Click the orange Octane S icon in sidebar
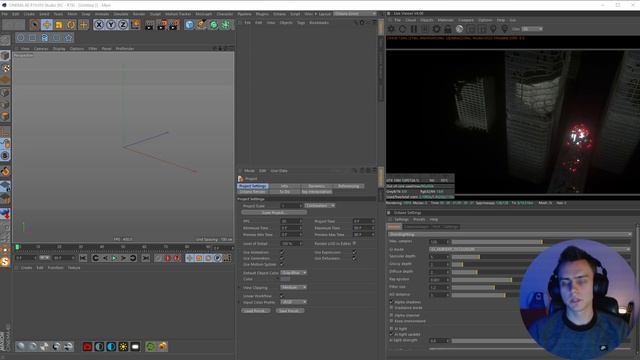The height and width of the screenshot is (360, 640). [x=5, y=261]
